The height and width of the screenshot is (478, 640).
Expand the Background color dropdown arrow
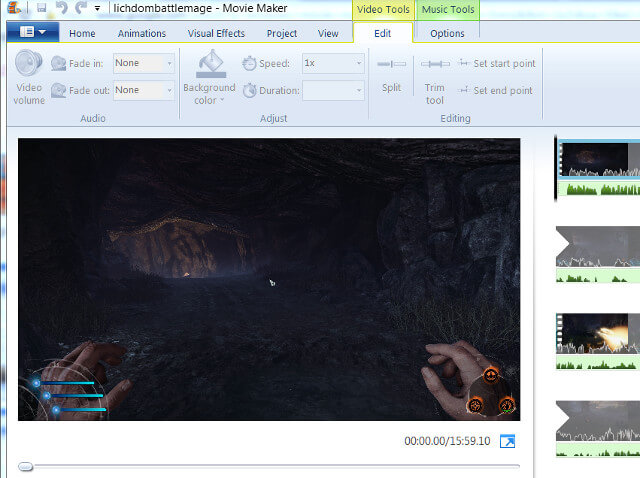point(222,100)
